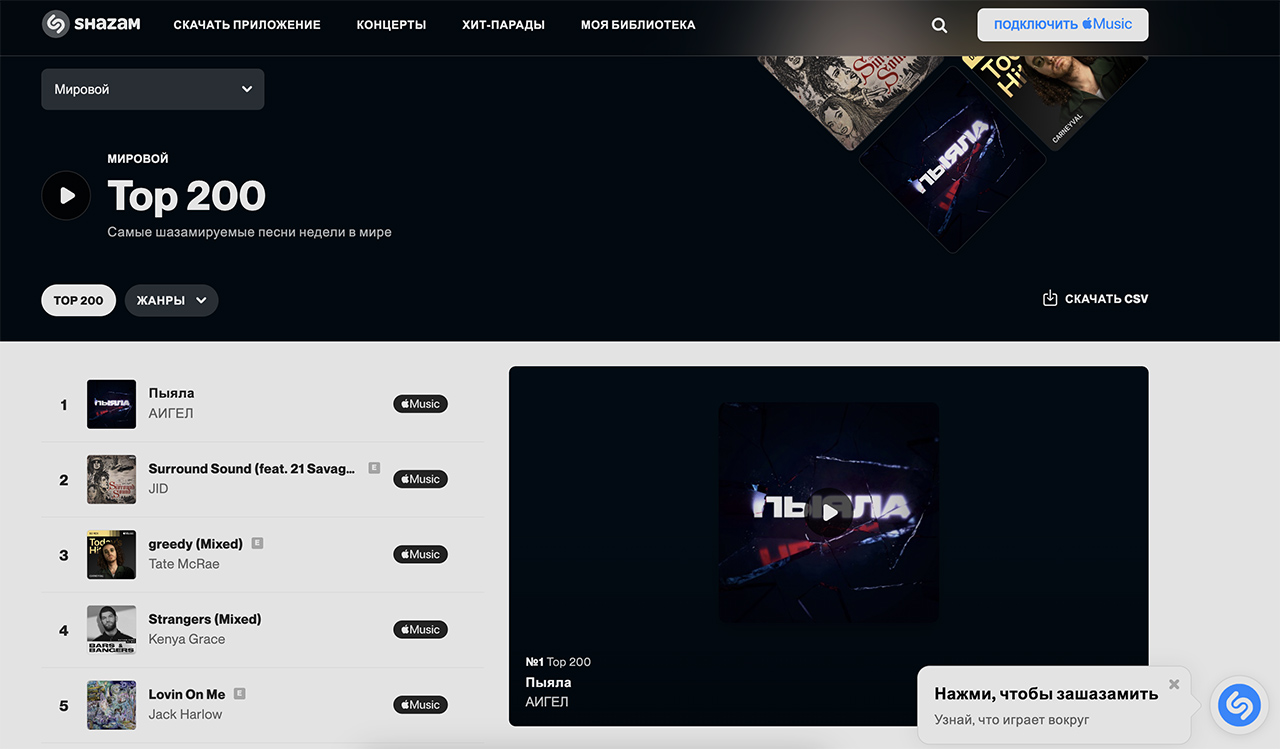Click the Подключить Apple Music button
Image resolution: width=1280 pixels, height=749 pixels.
point(1063,24)
